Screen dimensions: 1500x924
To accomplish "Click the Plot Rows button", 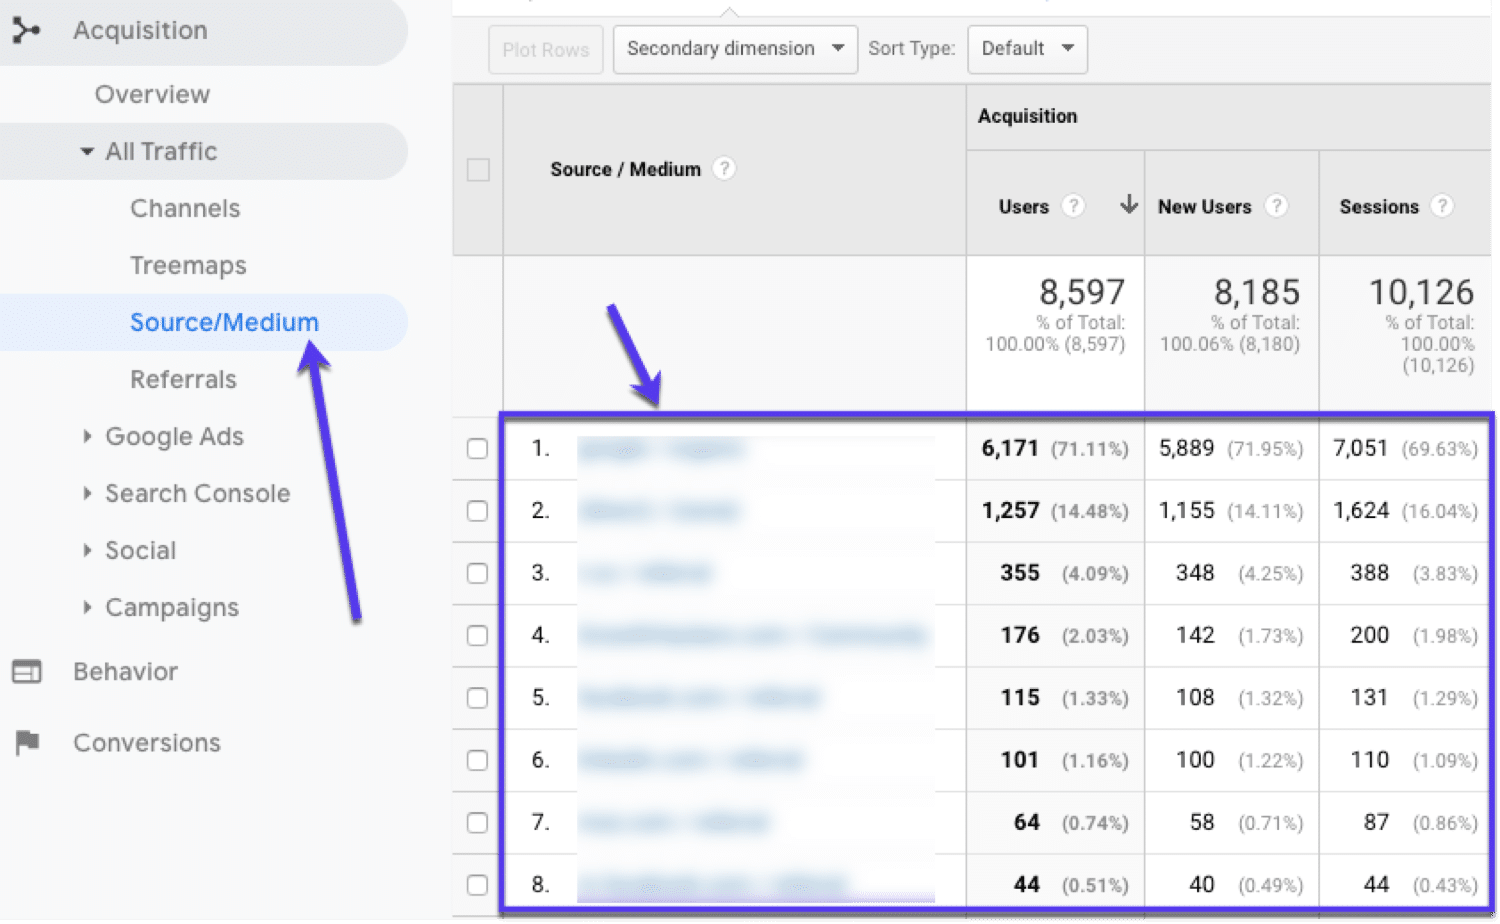I will pos(545,48).
